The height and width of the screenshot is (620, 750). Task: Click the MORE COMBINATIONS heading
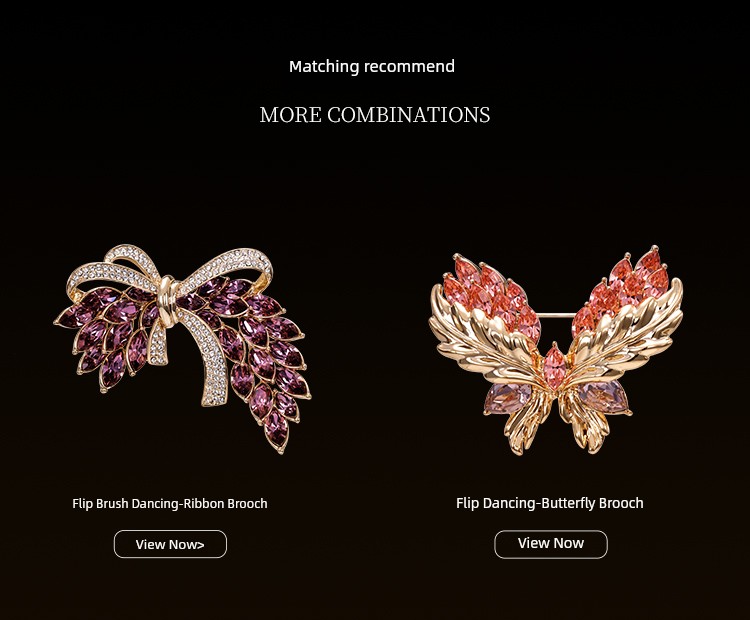pyautogui.click(x=375, y=115)
